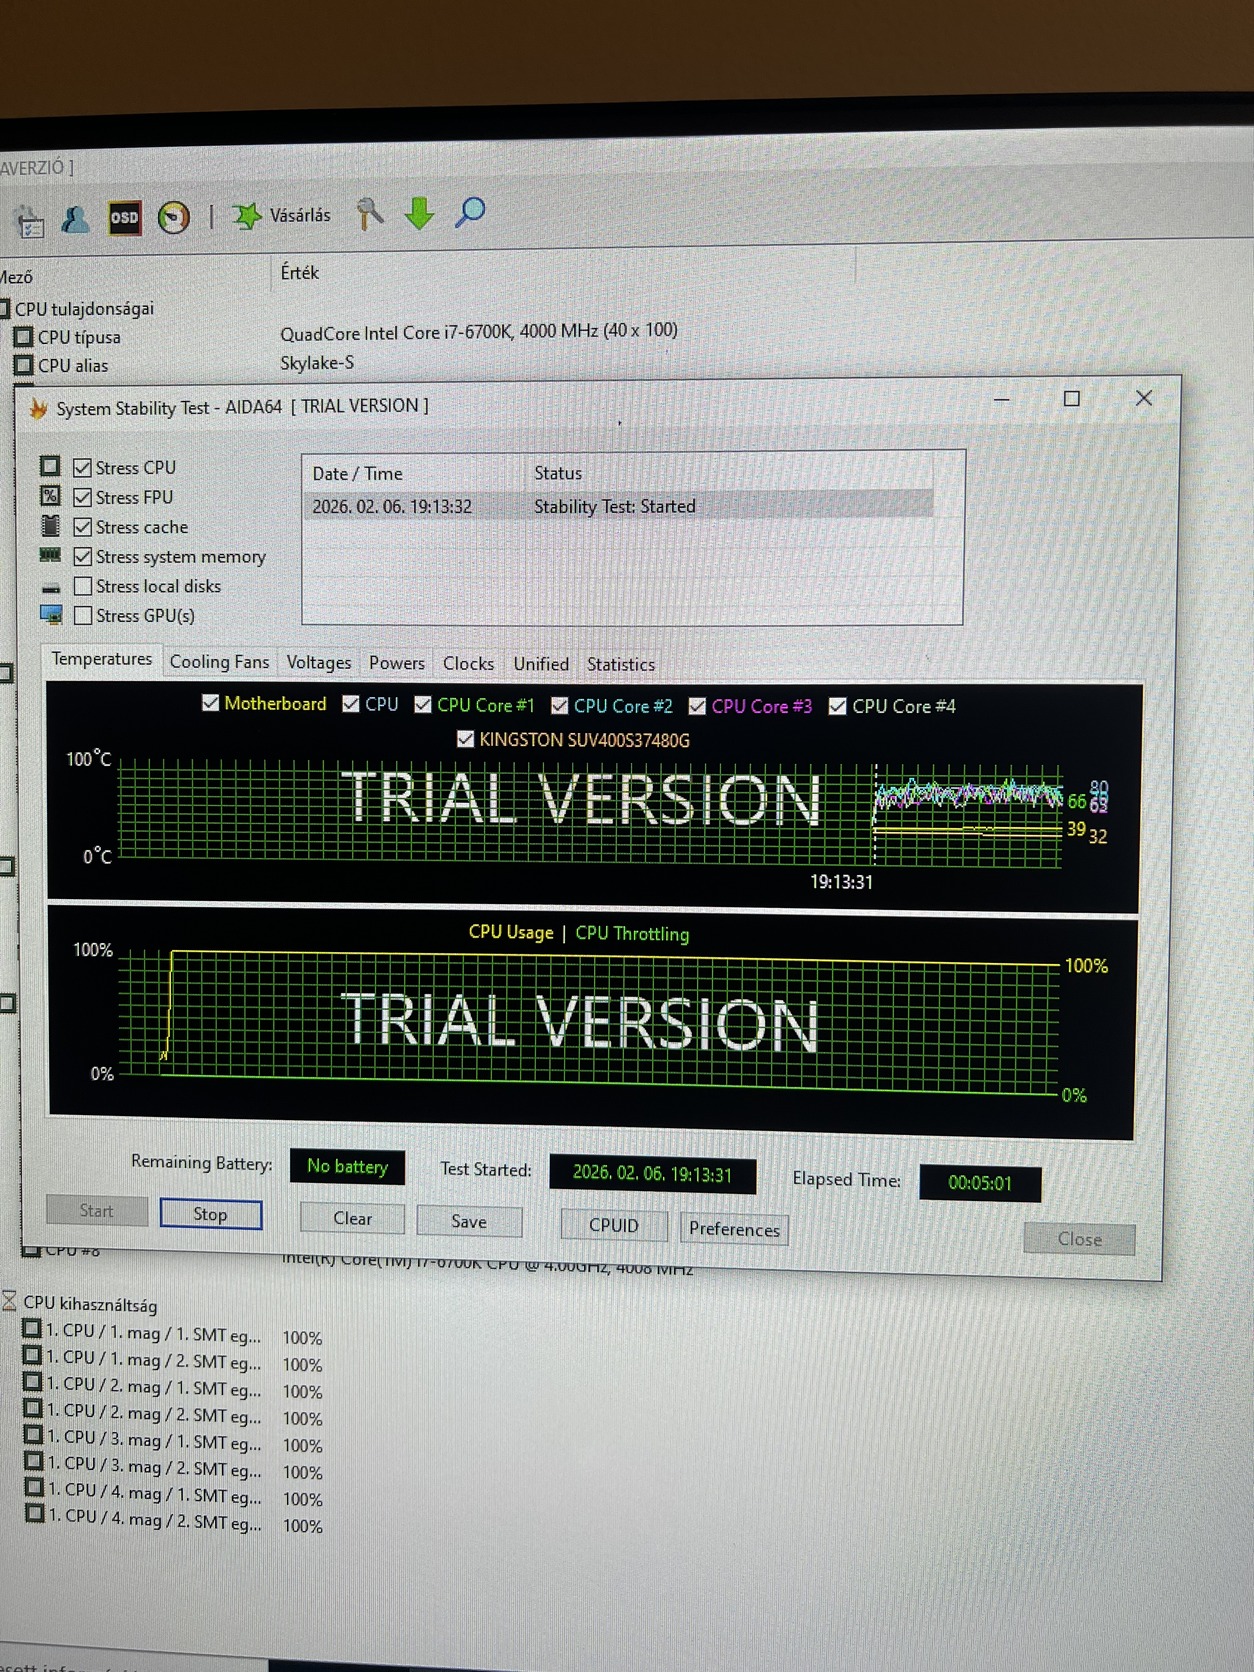
Task: Click the flame icon in Stability Test title
Action: tap(38, 409)
